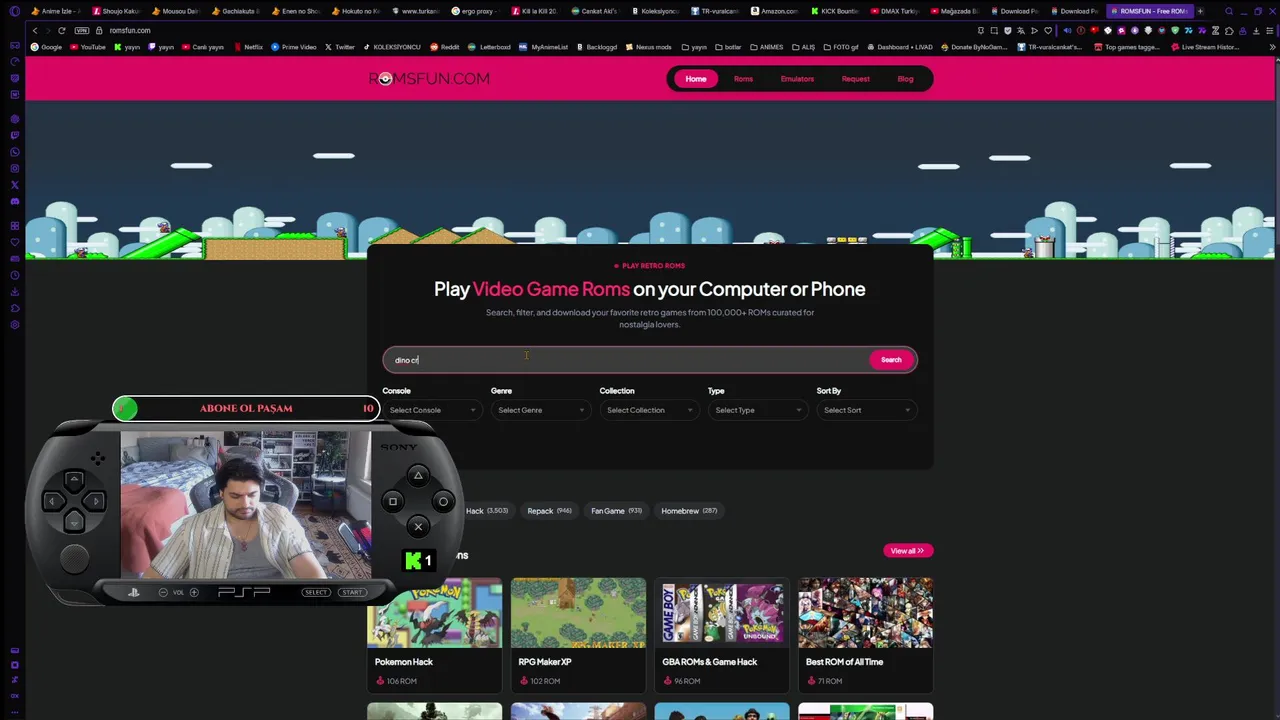Expand the ALIŞ bookmark folder
The width and height of the screenshot is (1280, 720).
point(805,47)
